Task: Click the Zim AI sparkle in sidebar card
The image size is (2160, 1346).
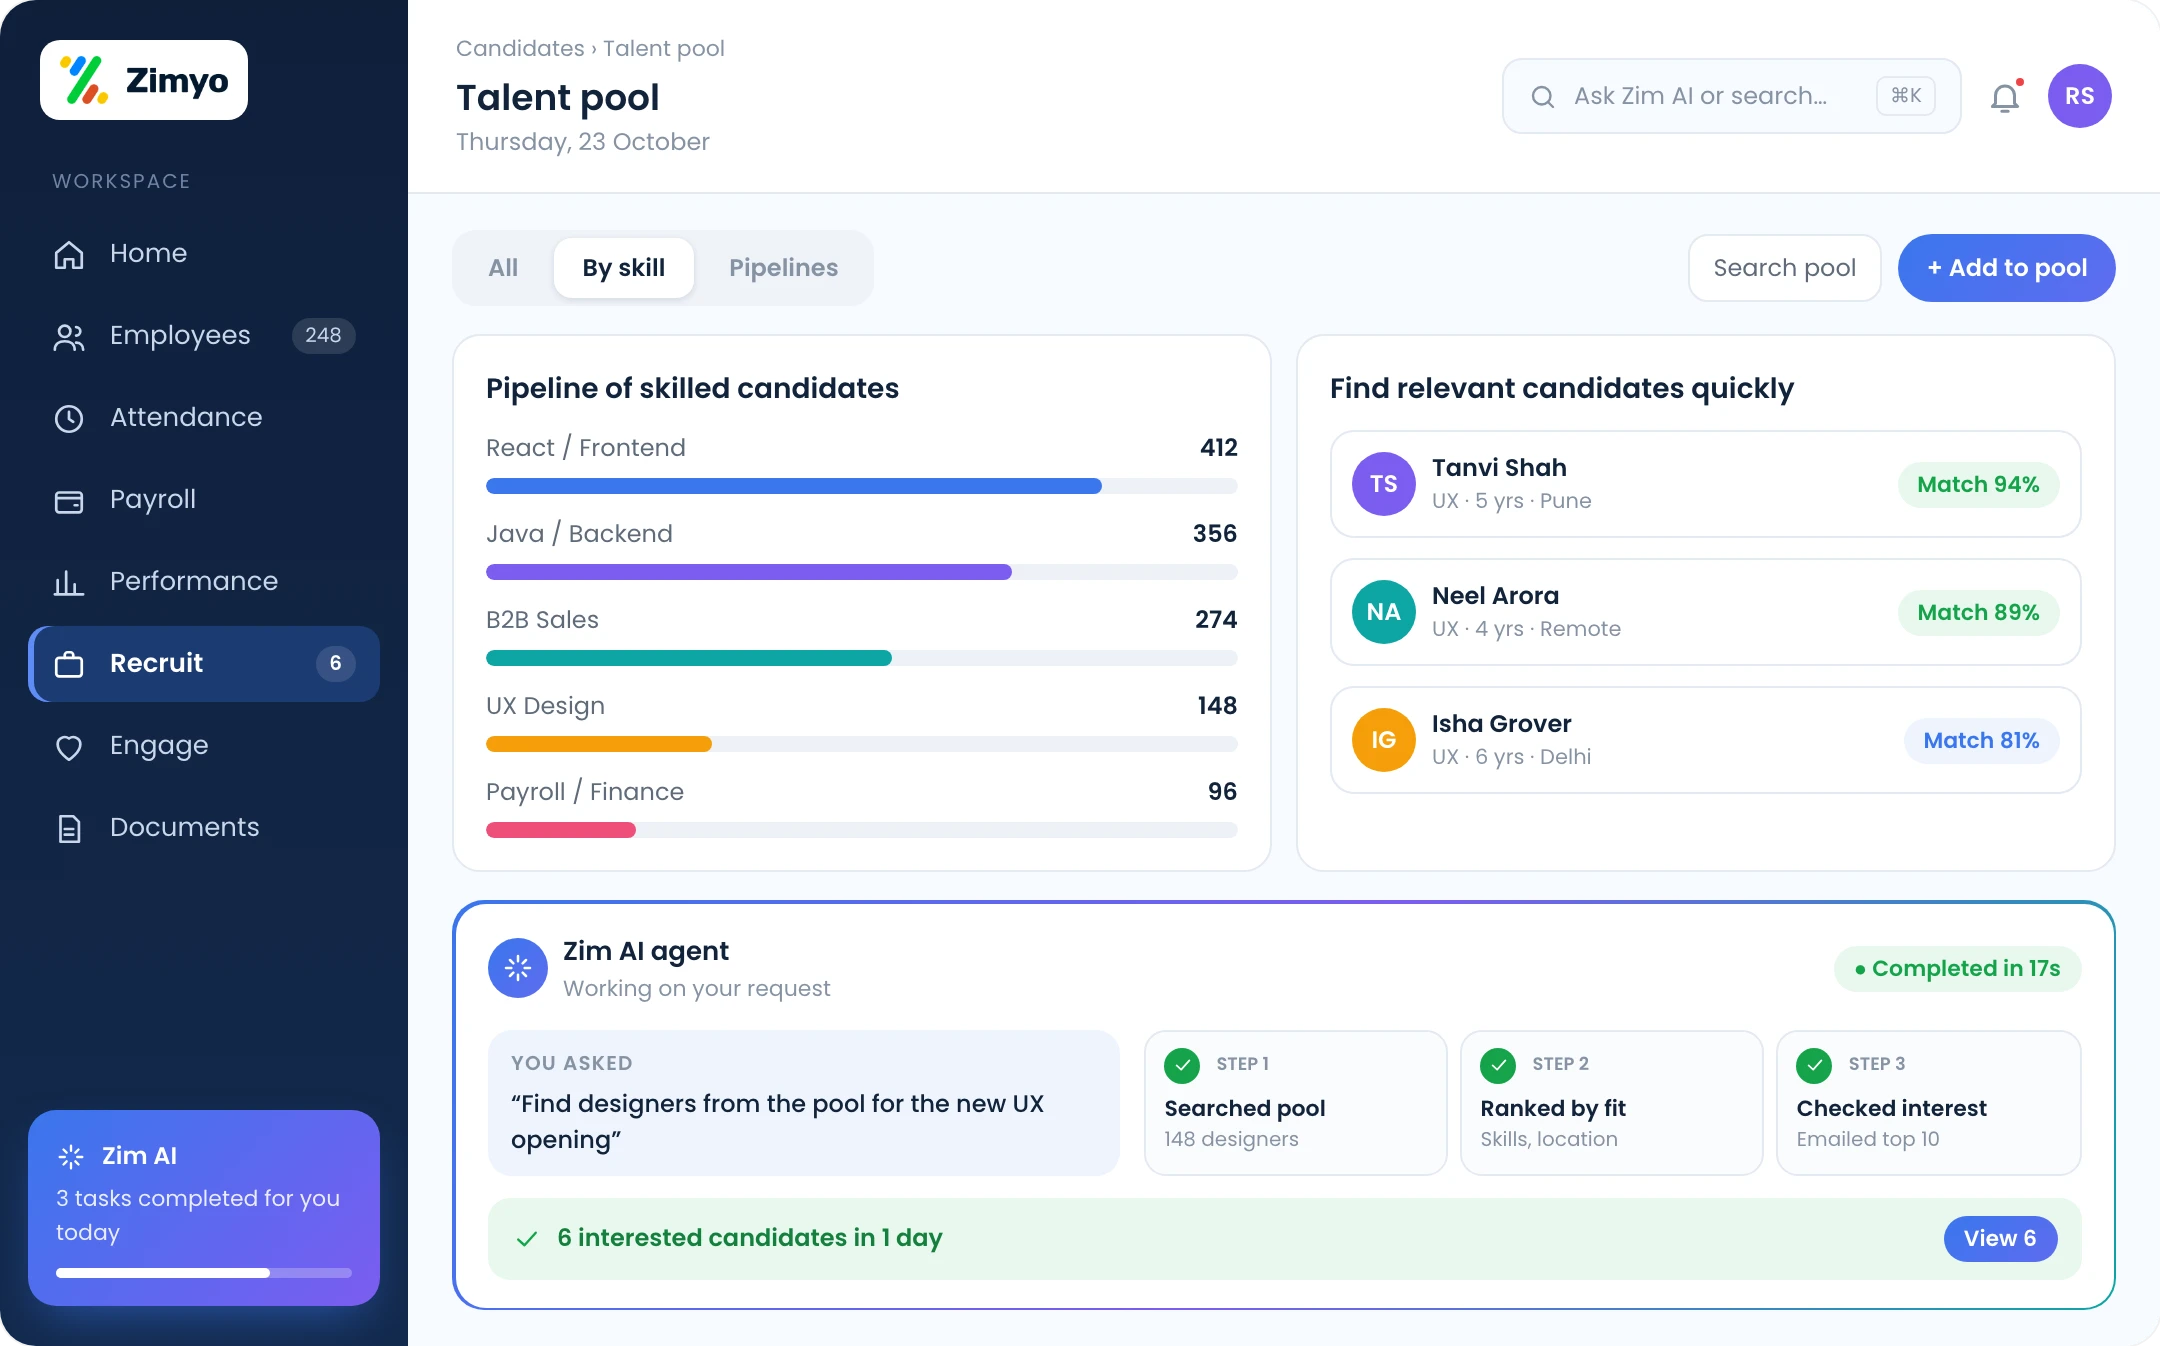Action: coord(71,1156)
